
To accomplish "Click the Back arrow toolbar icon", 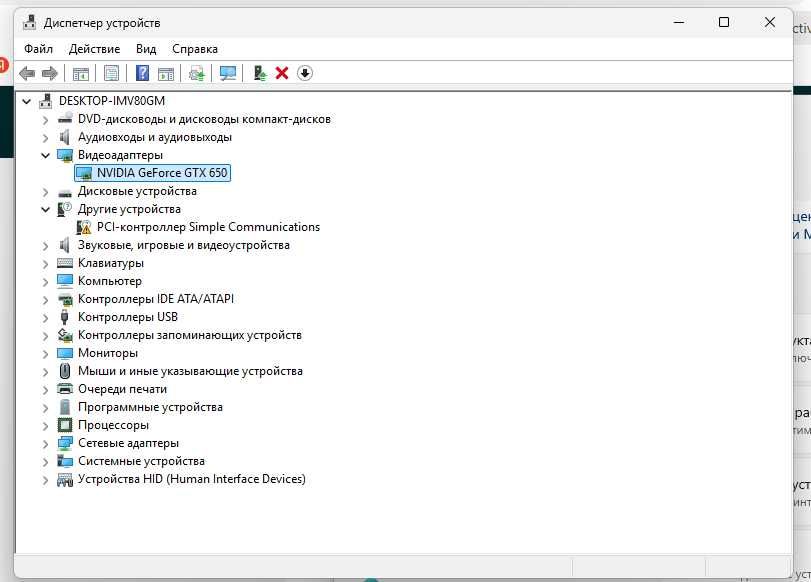I will (x=27, y=73).
